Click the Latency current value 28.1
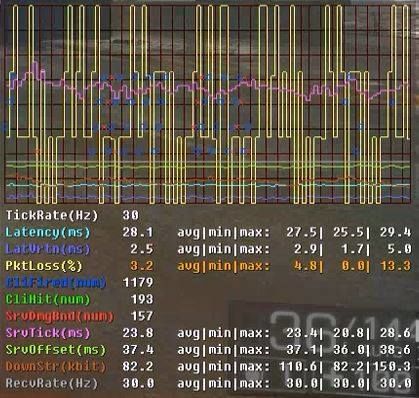Viewport: 419px width, 398px height. coord(138,232)
